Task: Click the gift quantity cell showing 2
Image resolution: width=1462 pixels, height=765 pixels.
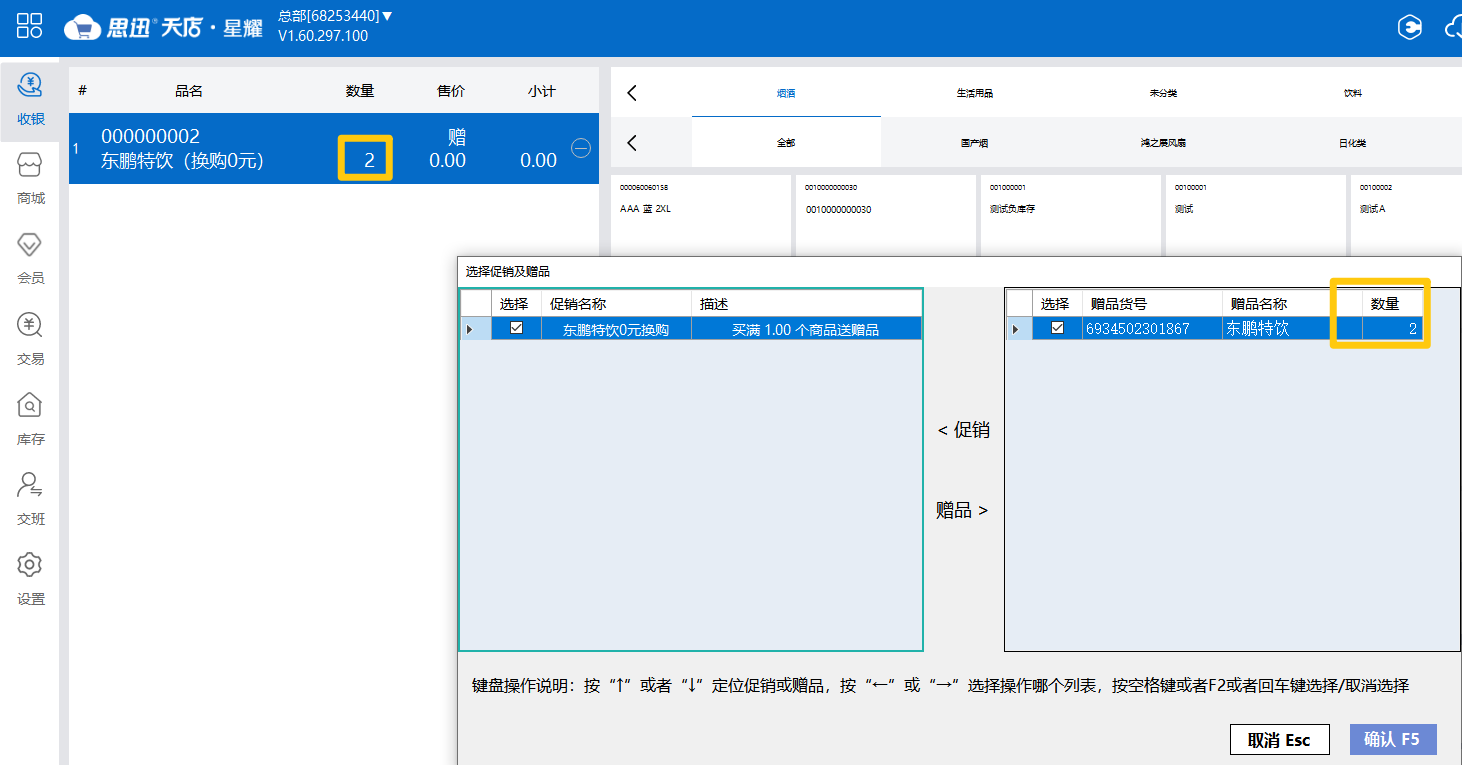Action: tap(1392, 328)
